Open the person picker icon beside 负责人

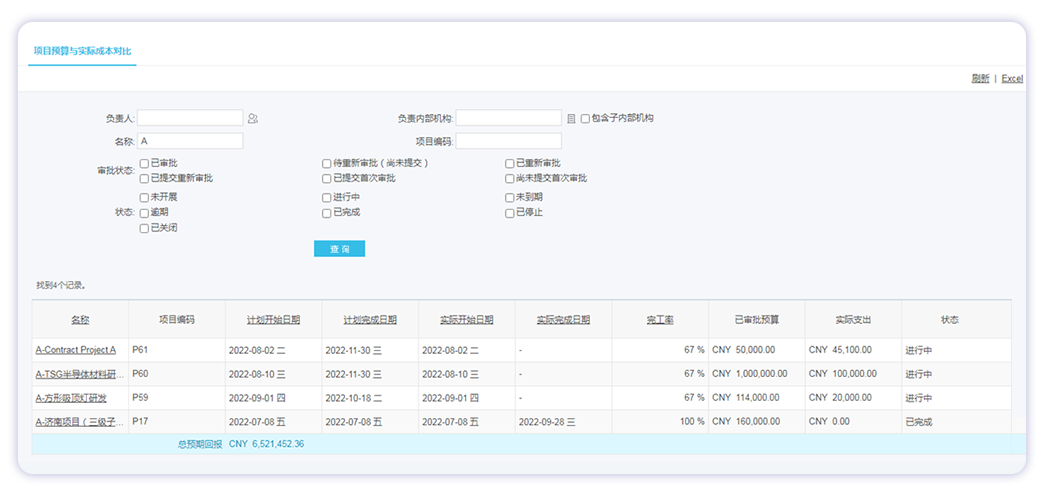pos(252,119)
